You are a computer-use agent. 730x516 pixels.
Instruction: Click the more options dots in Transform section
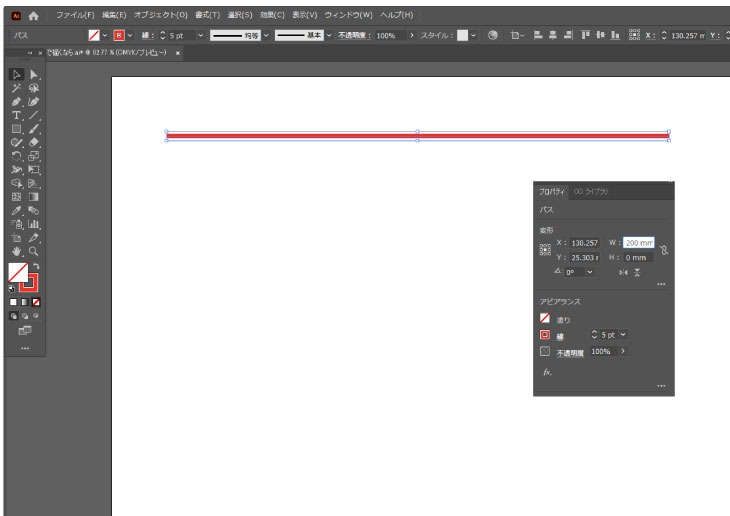pos(660,285)
